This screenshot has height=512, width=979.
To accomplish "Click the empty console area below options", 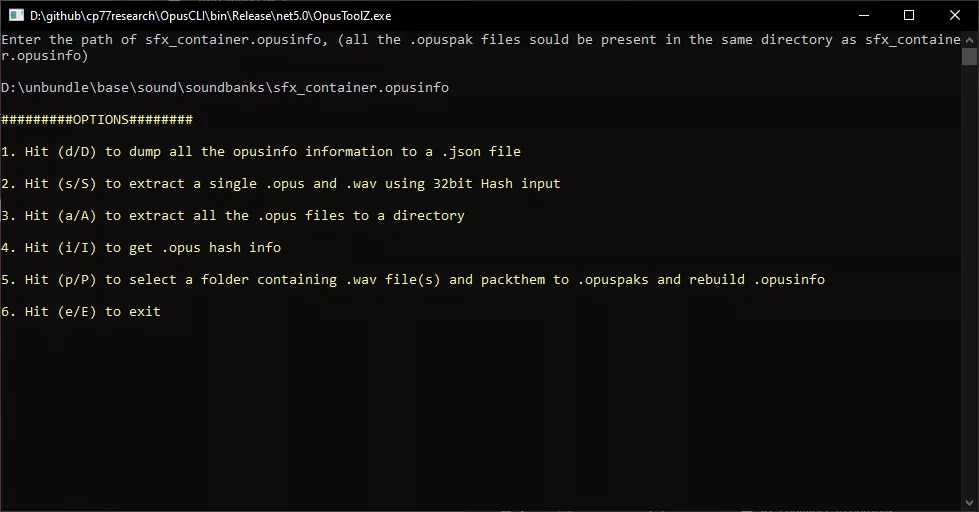I will (481, 412).
